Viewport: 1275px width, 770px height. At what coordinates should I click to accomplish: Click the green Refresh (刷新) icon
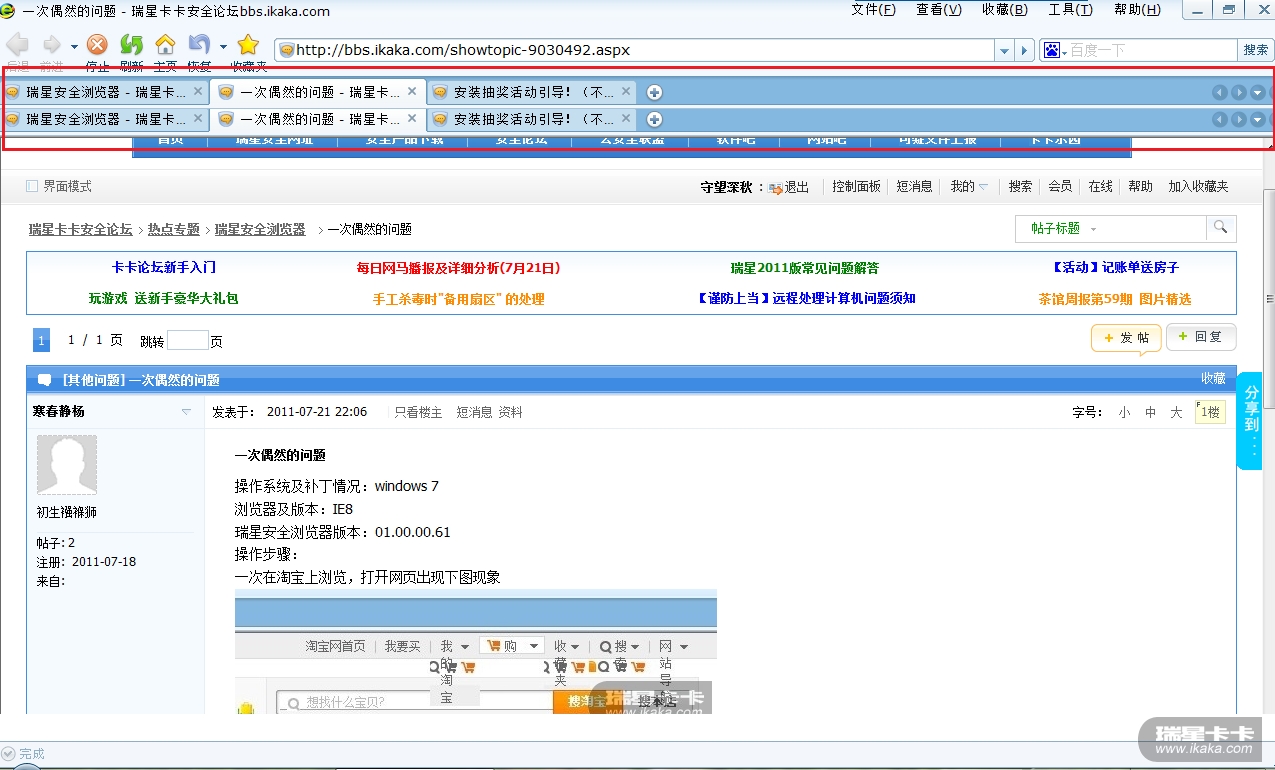pos(131,45)
